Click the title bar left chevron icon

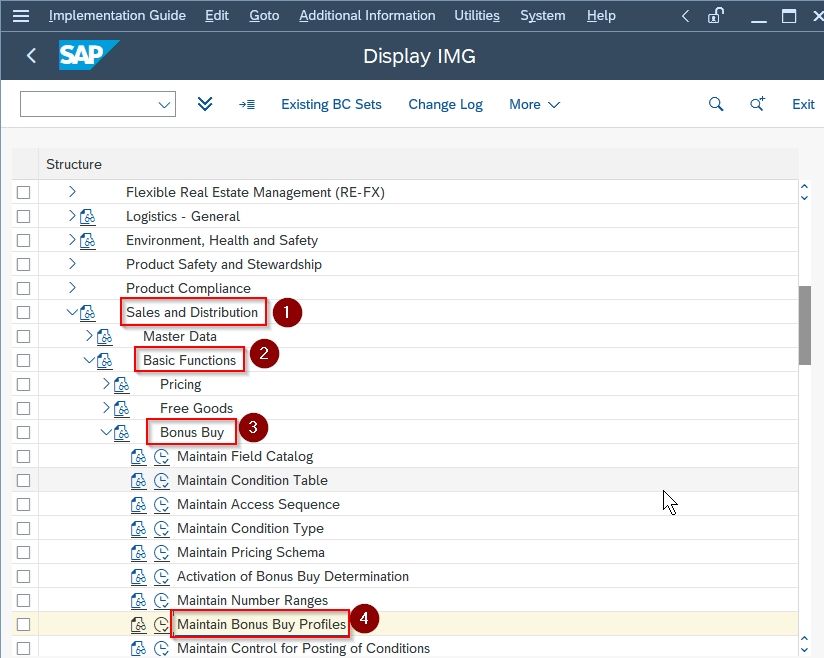pos(685,16)
